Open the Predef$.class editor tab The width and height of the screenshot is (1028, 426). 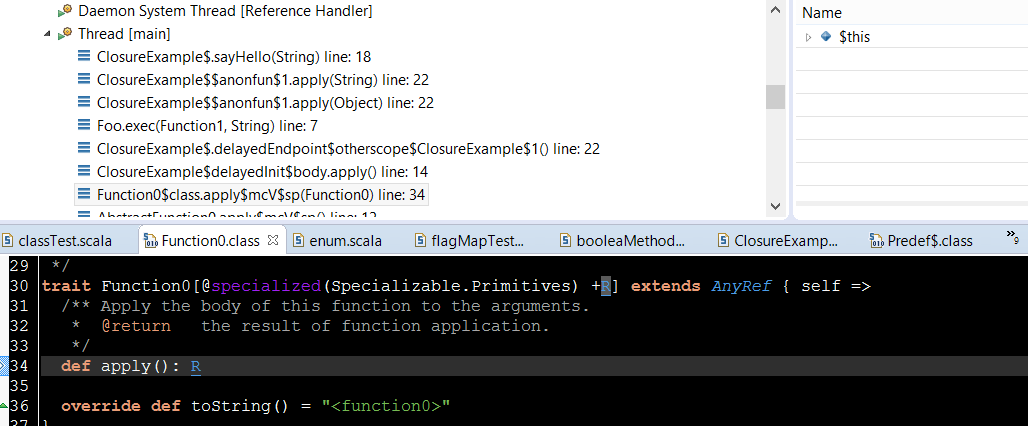pos(920,241)
